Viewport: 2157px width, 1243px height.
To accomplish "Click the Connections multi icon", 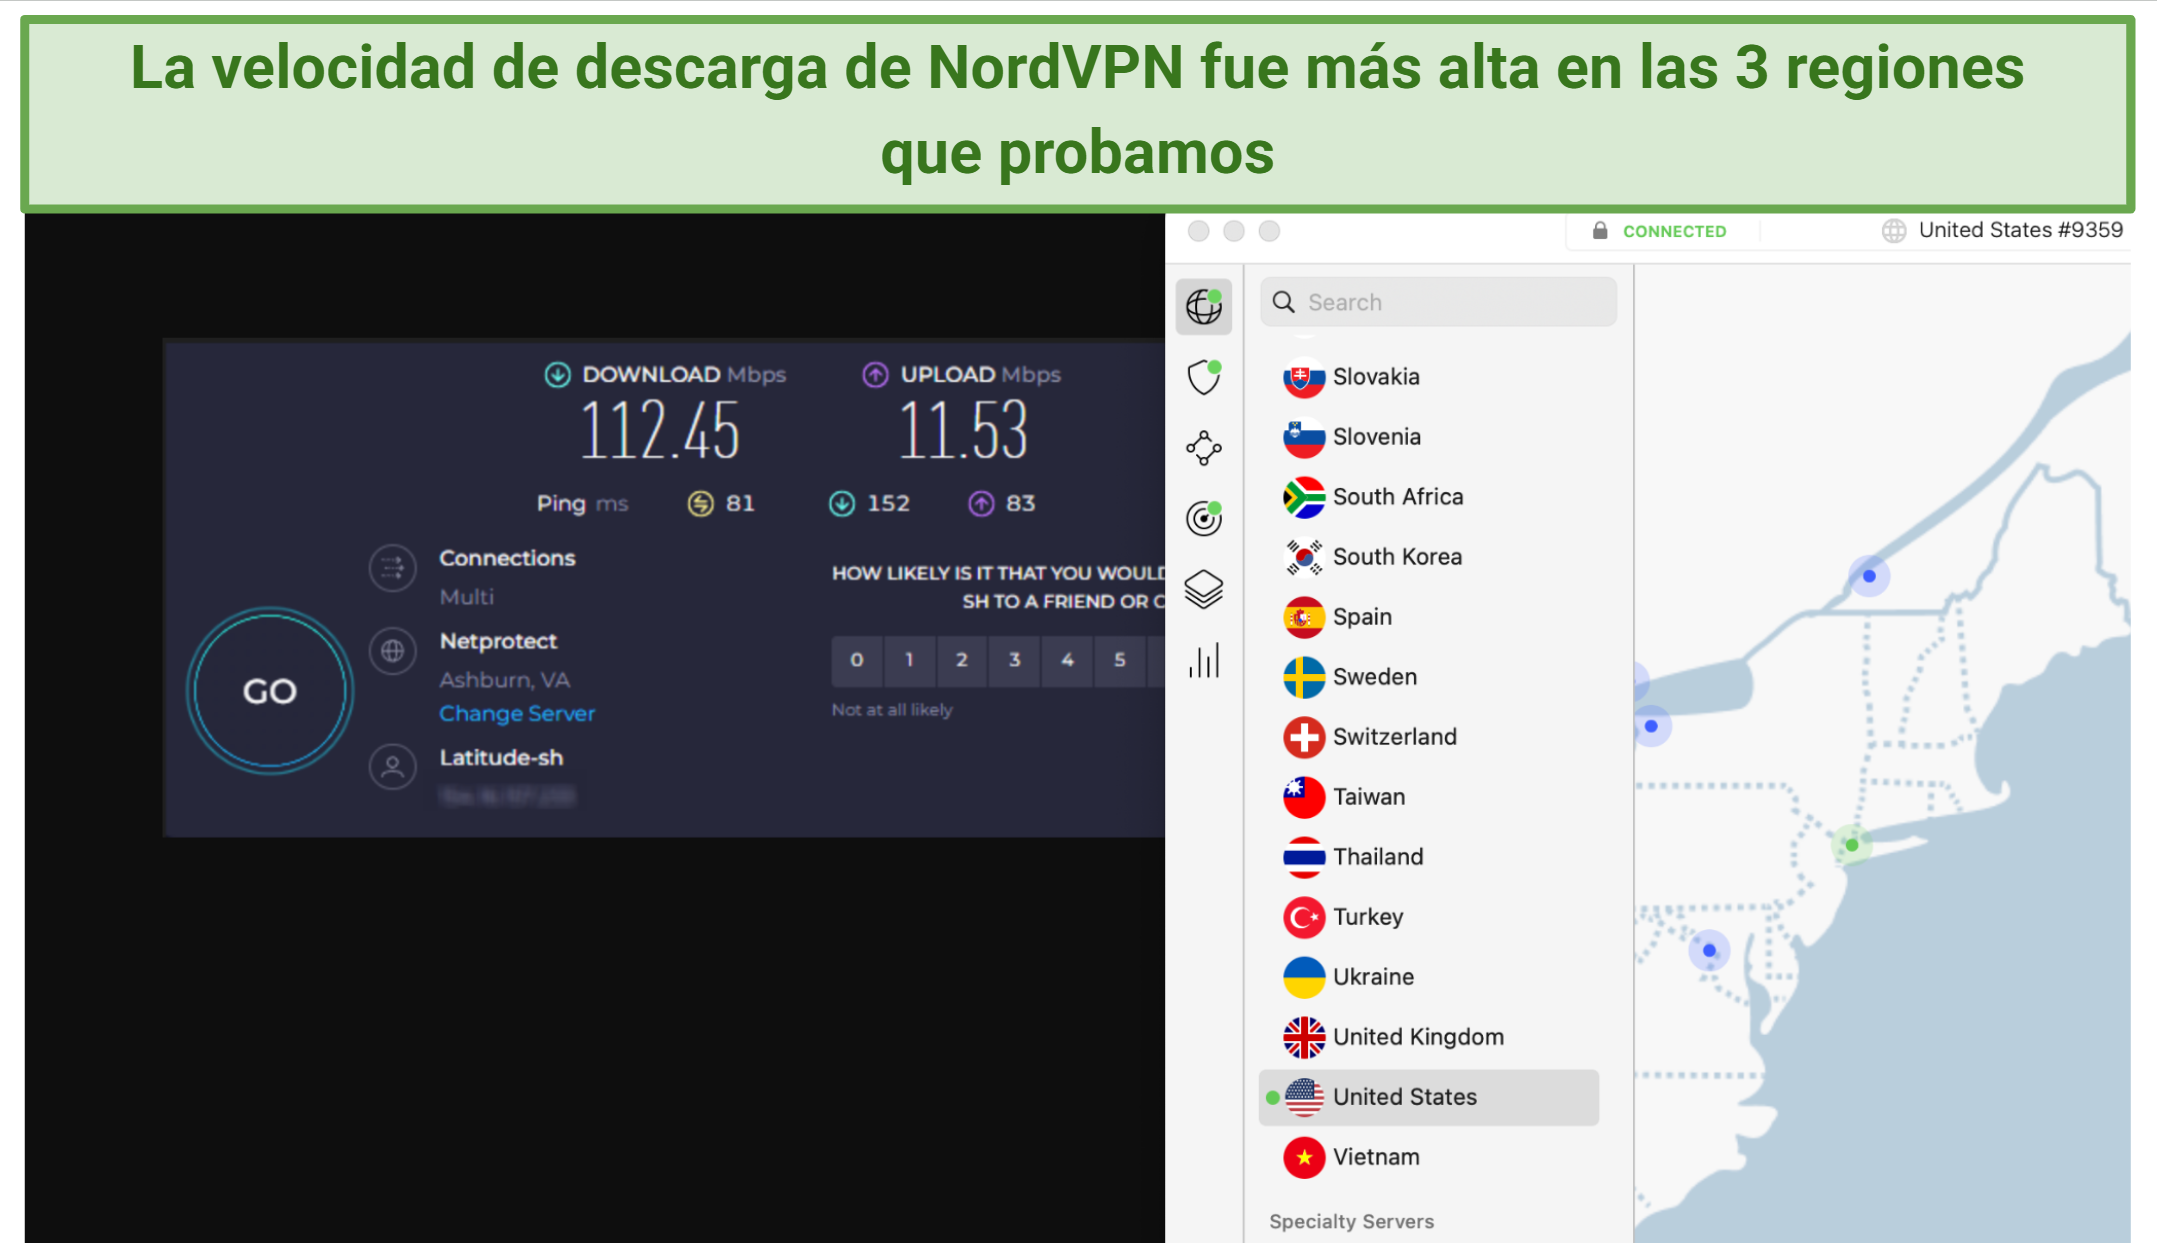I will (x=392, y=568).
